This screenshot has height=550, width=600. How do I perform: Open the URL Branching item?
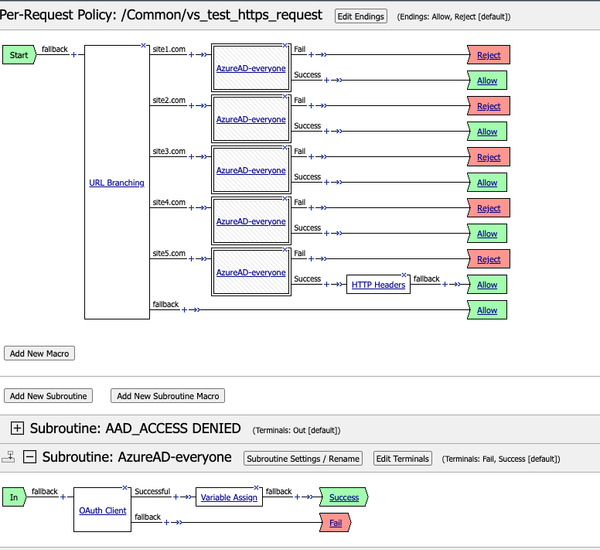116,183
